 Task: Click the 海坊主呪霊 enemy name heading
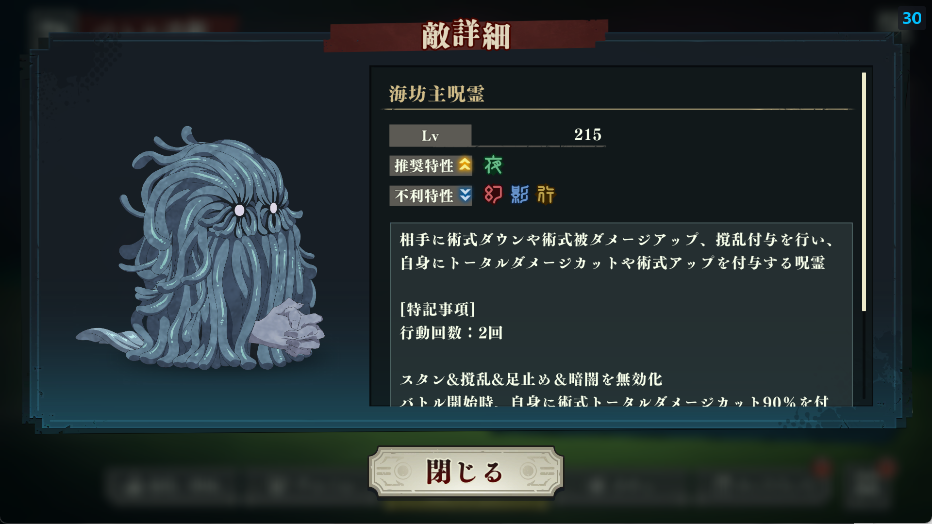[x=437, y=94]
